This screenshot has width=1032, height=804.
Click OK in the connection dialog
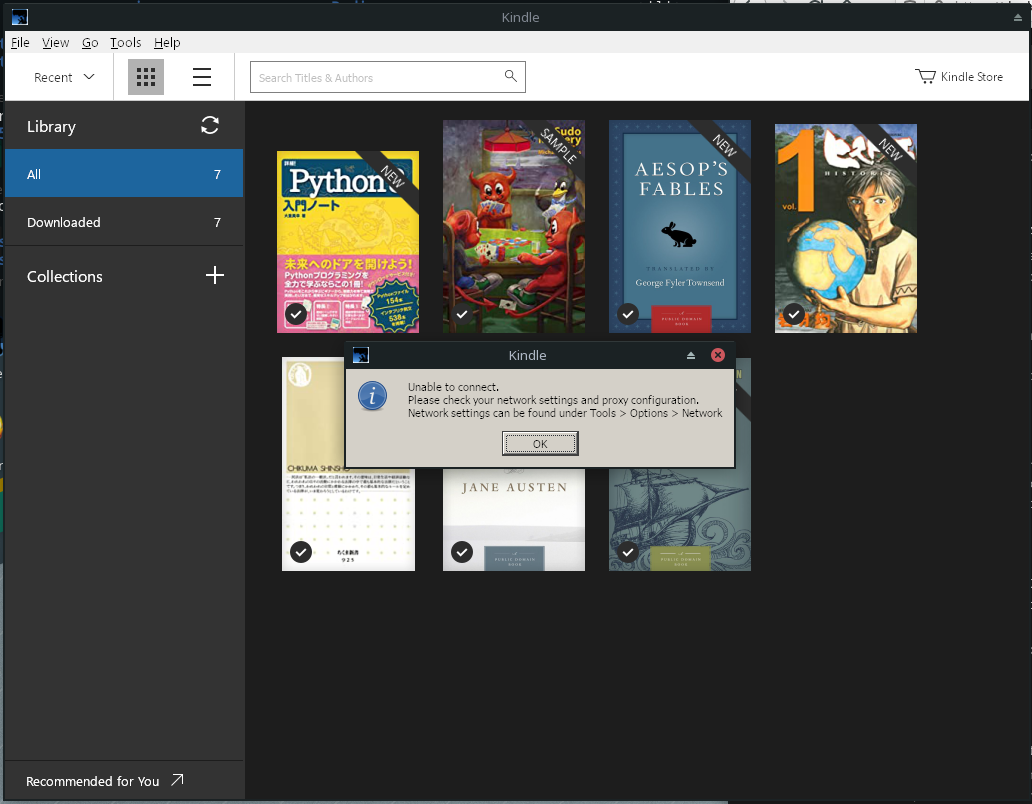540,443
